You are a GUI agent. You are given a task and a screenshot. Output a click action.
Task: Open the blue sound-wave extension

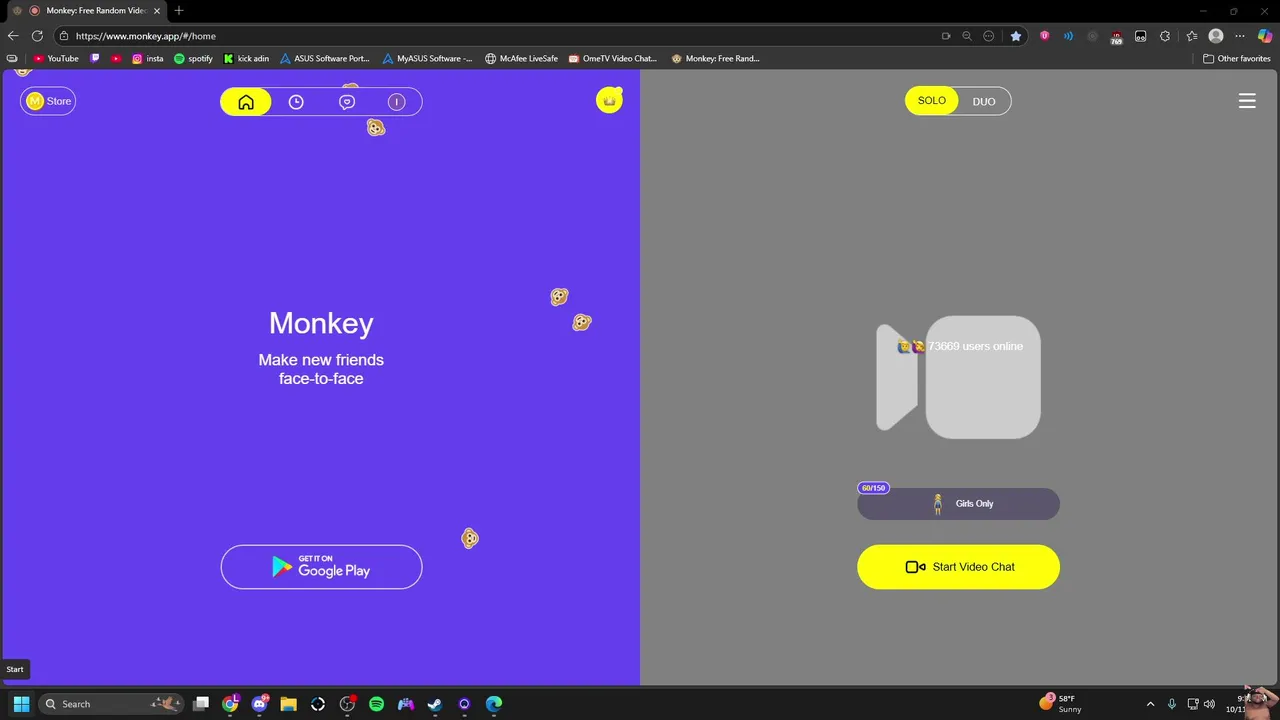(1068, 36)
